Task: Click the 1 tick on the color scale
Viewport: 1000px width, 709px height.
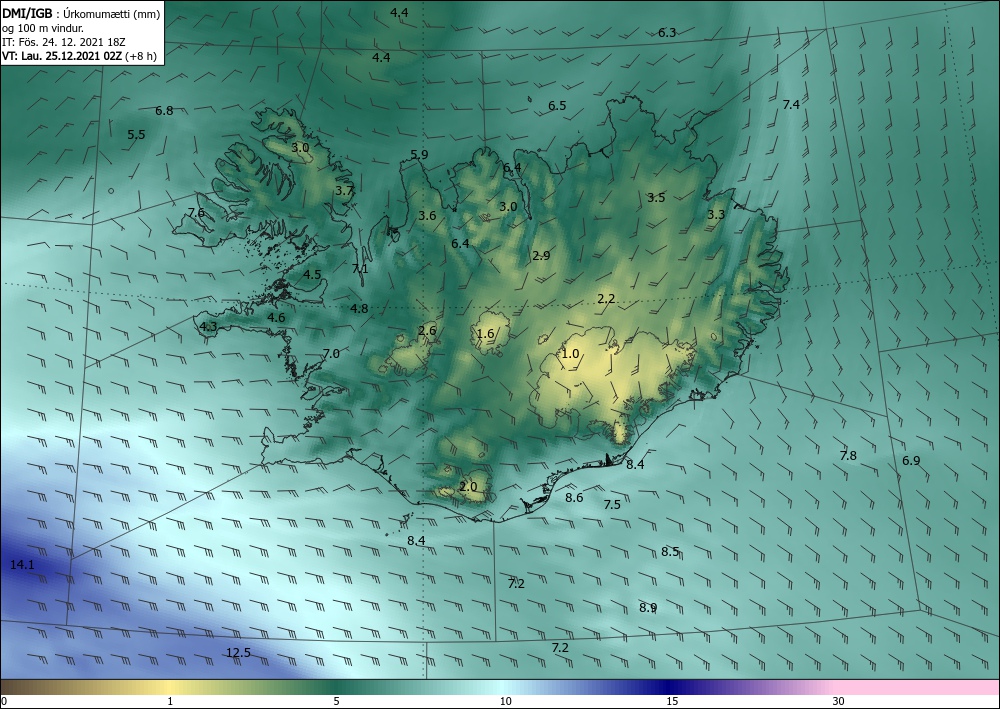Action: pos(170,702)
